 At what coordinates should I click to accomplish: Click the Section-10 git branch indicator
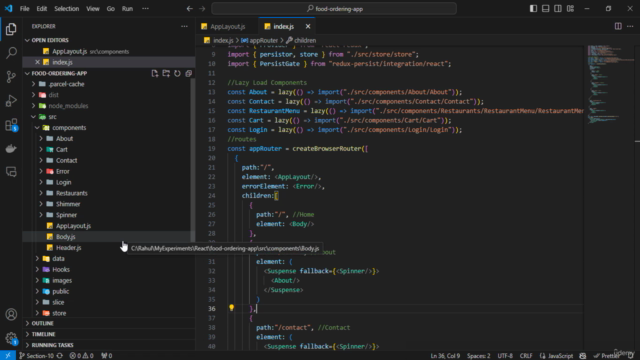pos(36,356)
